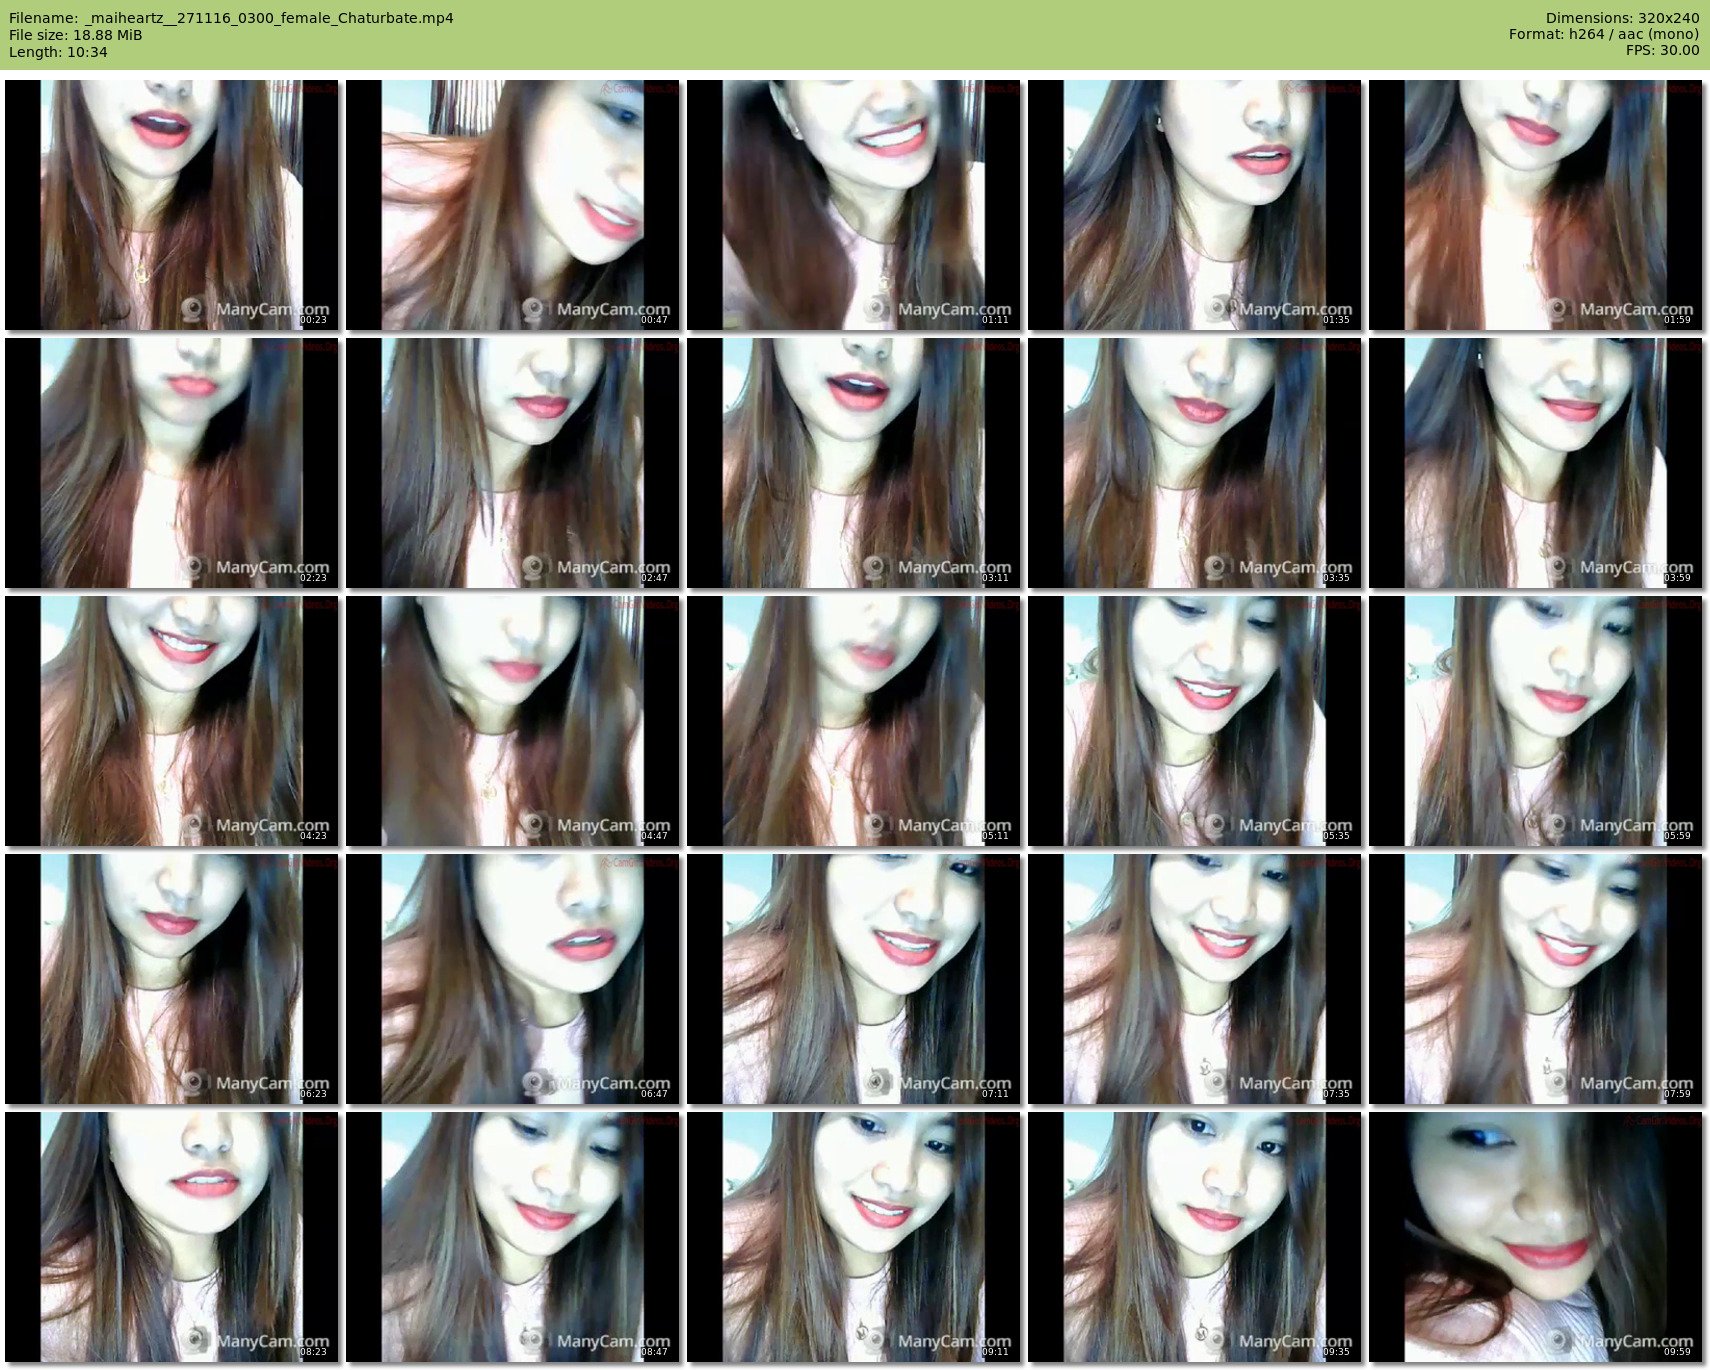Choose the frame at timestamp 03:35
Viewport: 1710px width, 1370px height.
click(x=1195, y=463)
